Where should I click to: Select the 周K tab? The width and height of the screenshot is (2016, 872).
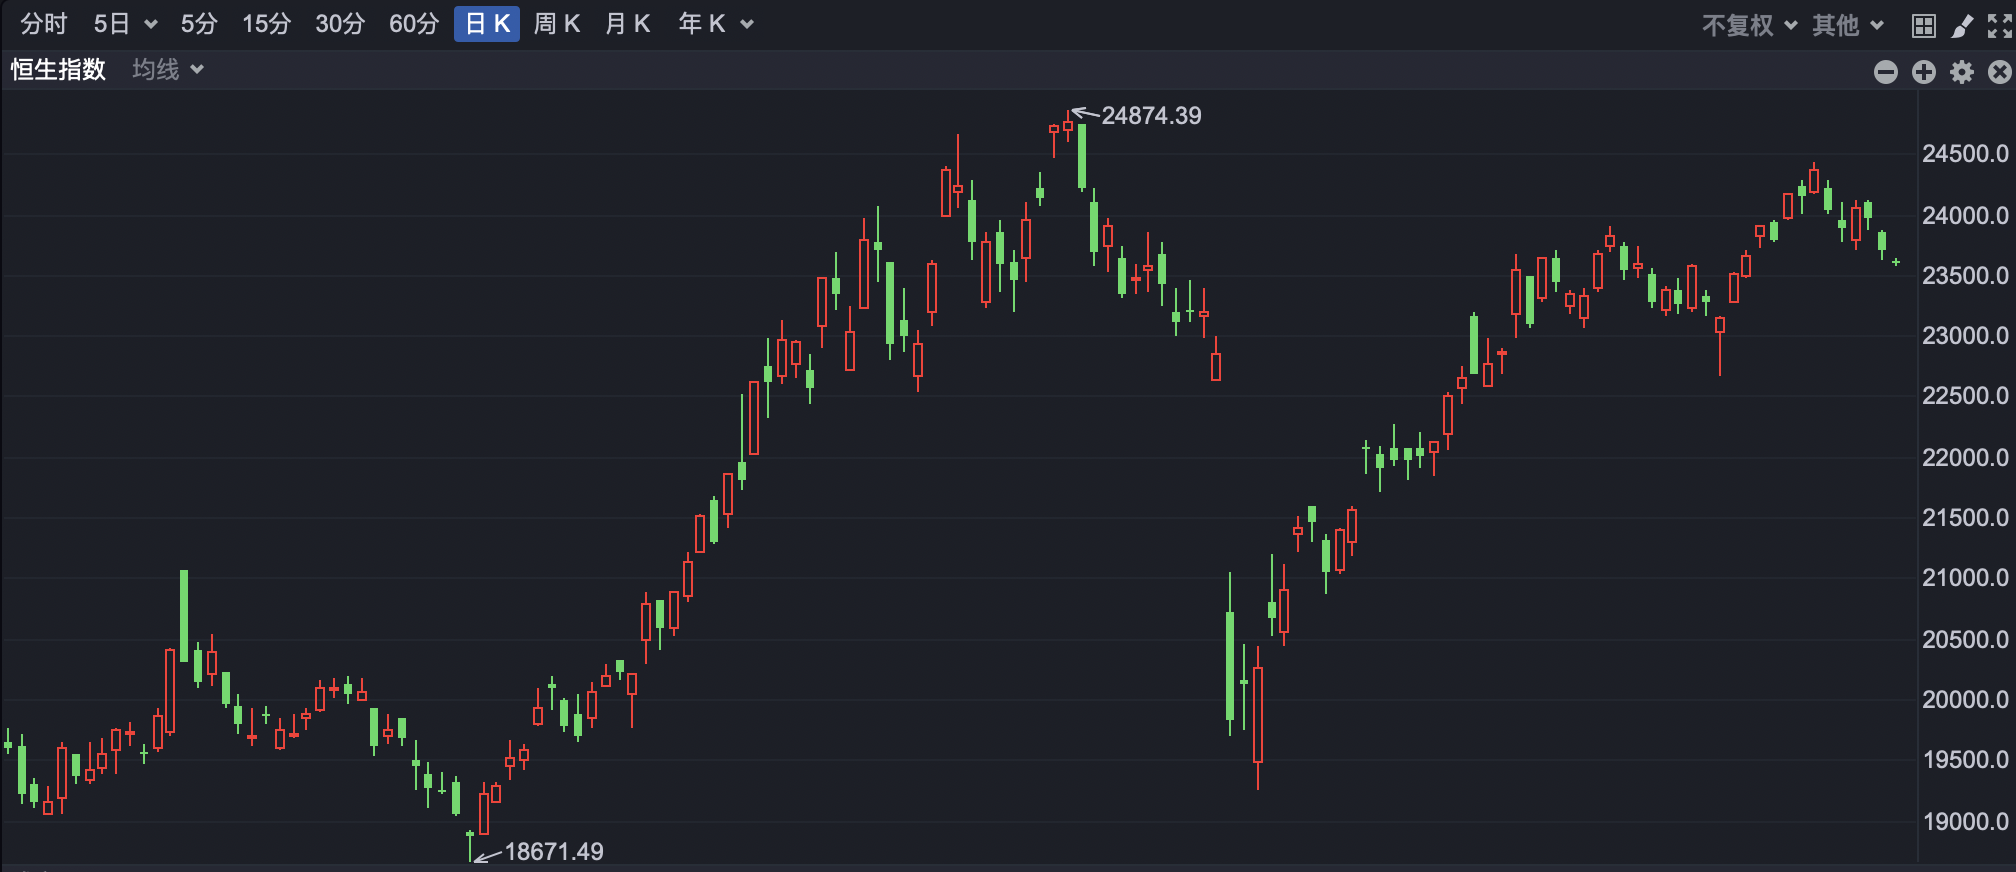[x=556, y=24]
